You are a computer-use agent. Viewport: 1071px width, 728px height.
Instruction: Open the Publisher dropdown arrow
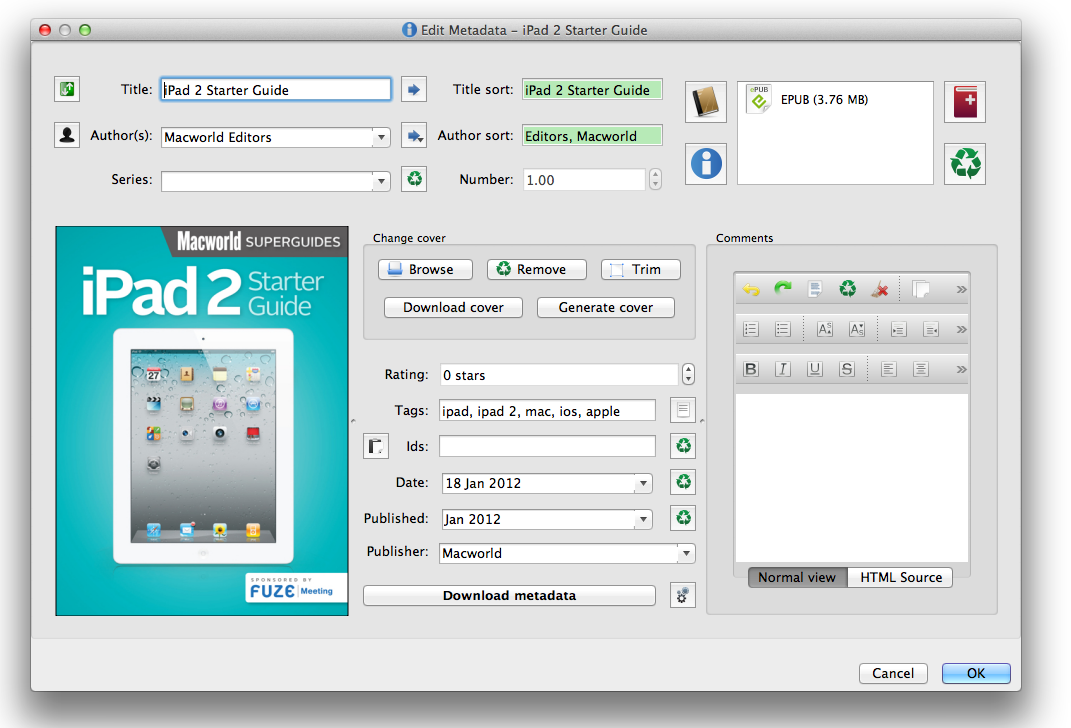pos(686,553)
